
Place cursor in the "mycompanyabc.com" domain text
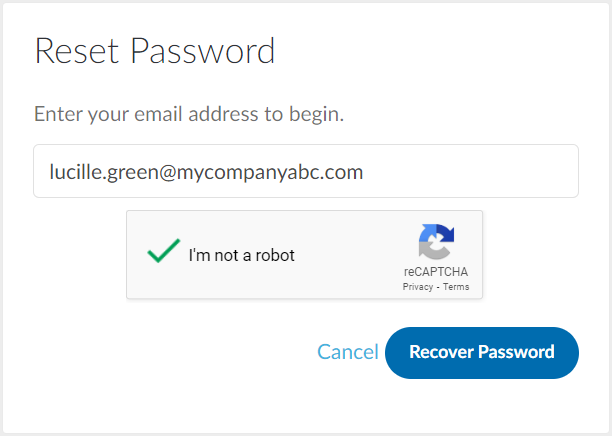tap(270, 172)
